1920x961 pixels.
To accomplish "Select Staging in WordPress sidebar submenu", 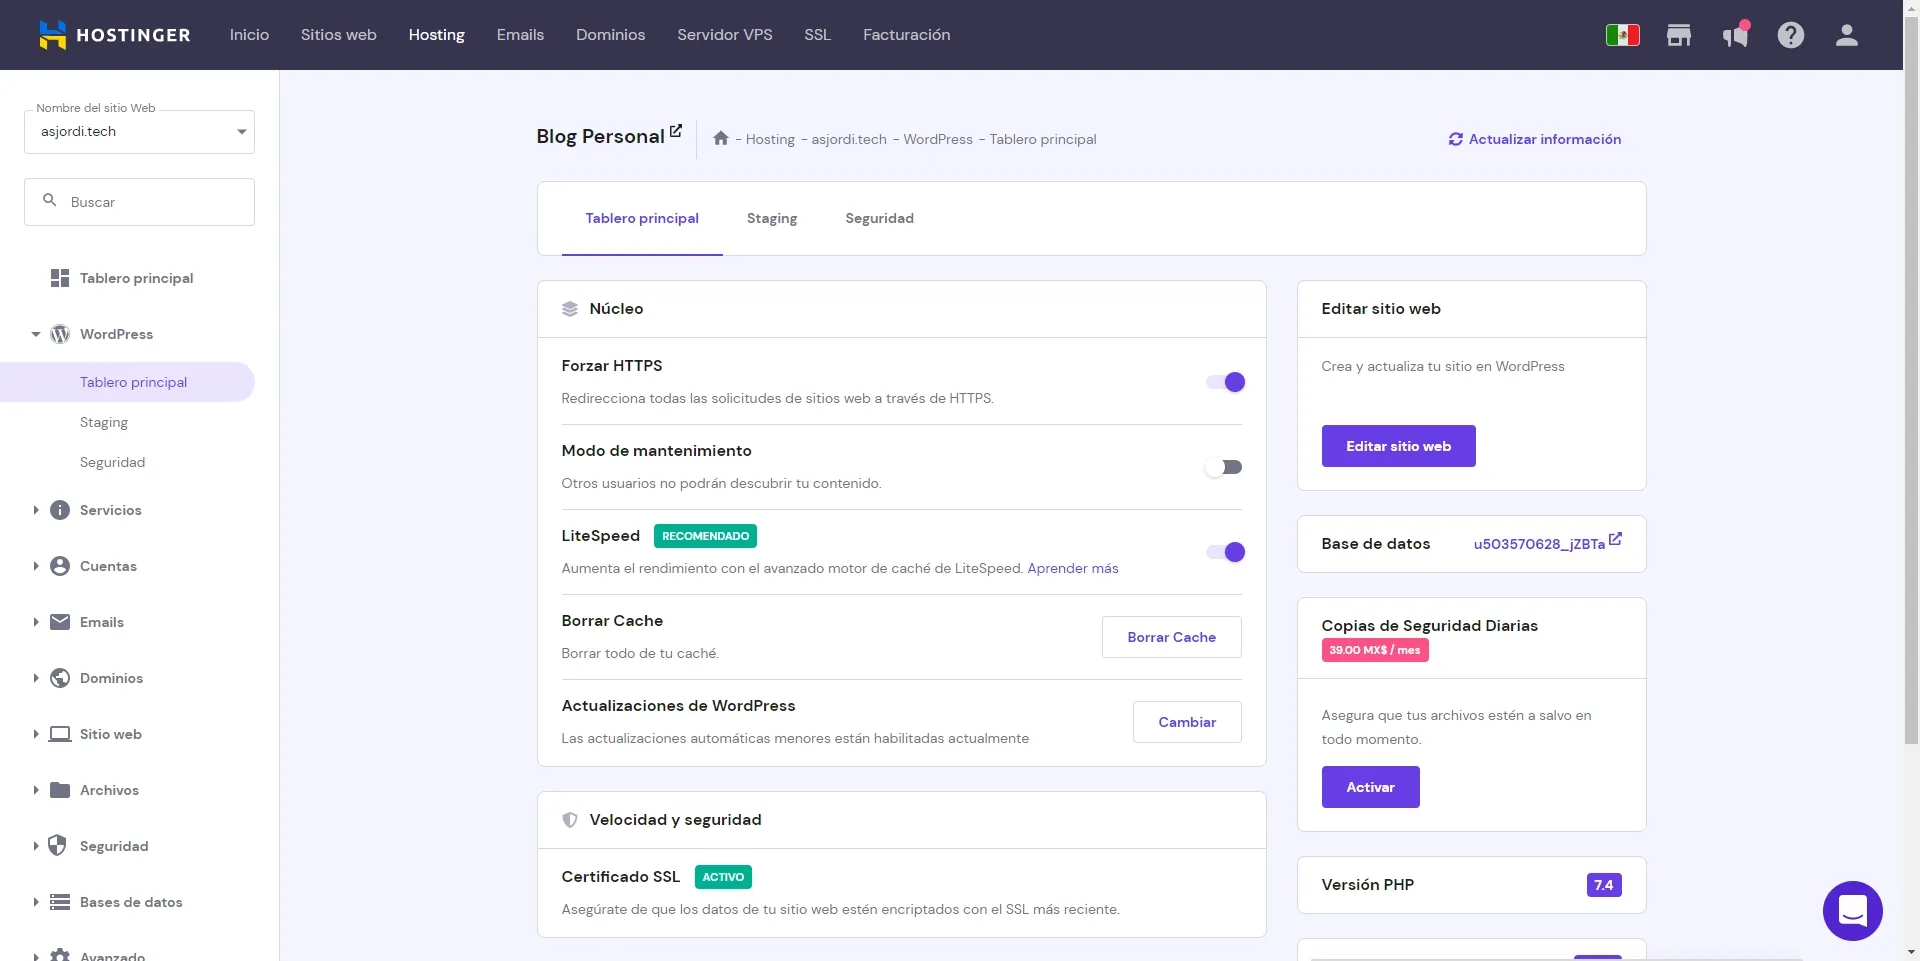I will click(x=104, y=422).
